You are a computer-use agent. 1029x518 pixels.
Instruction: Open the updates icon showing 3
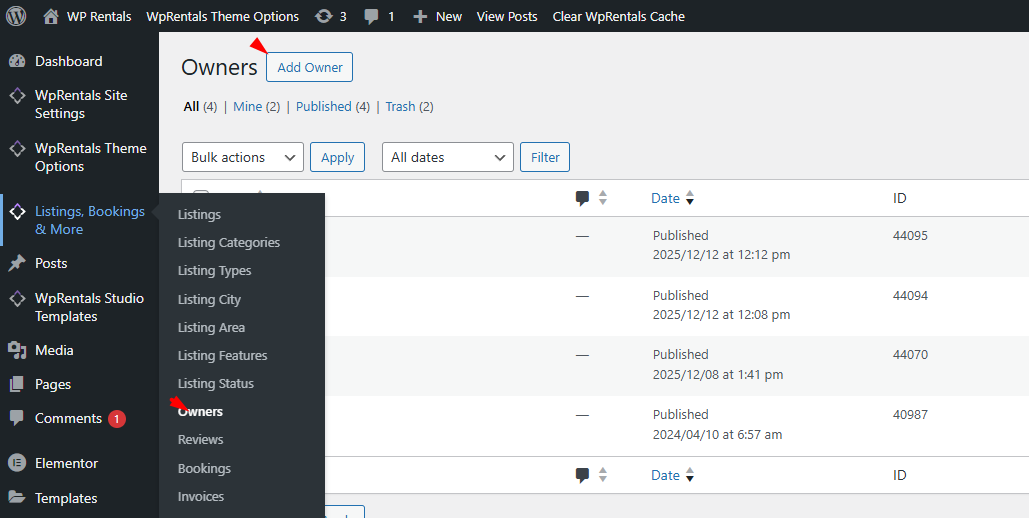[325, 16]
